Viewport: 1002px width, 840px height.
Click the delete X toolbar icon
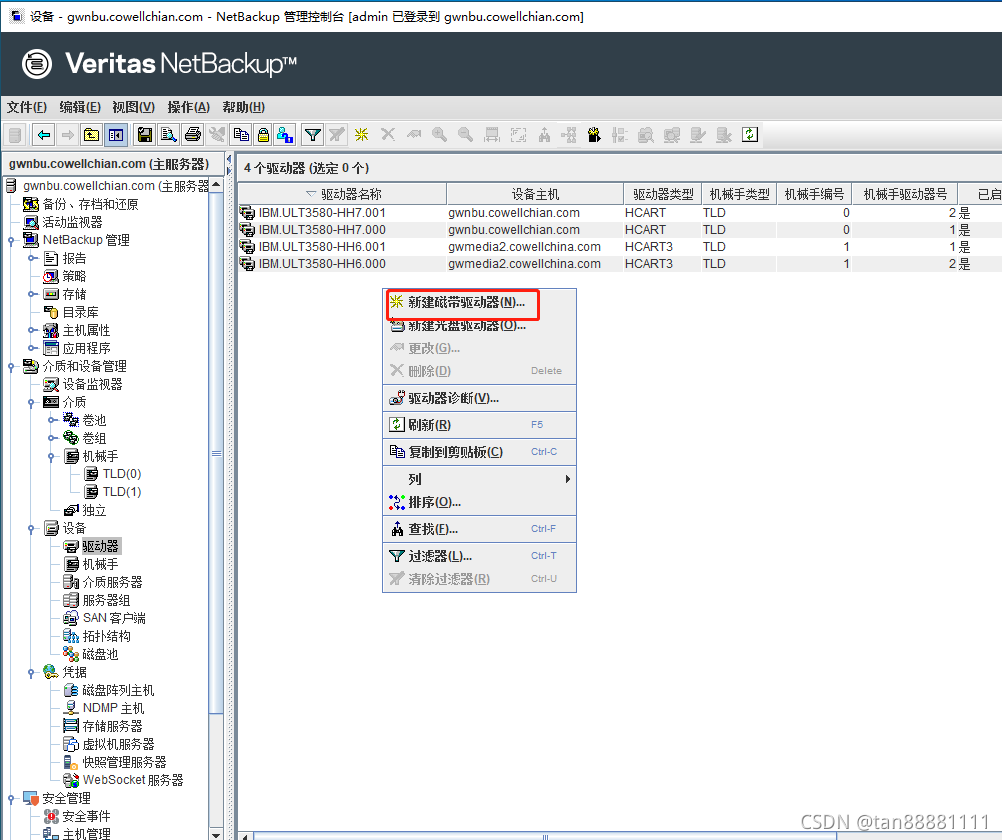click(388, 134)
